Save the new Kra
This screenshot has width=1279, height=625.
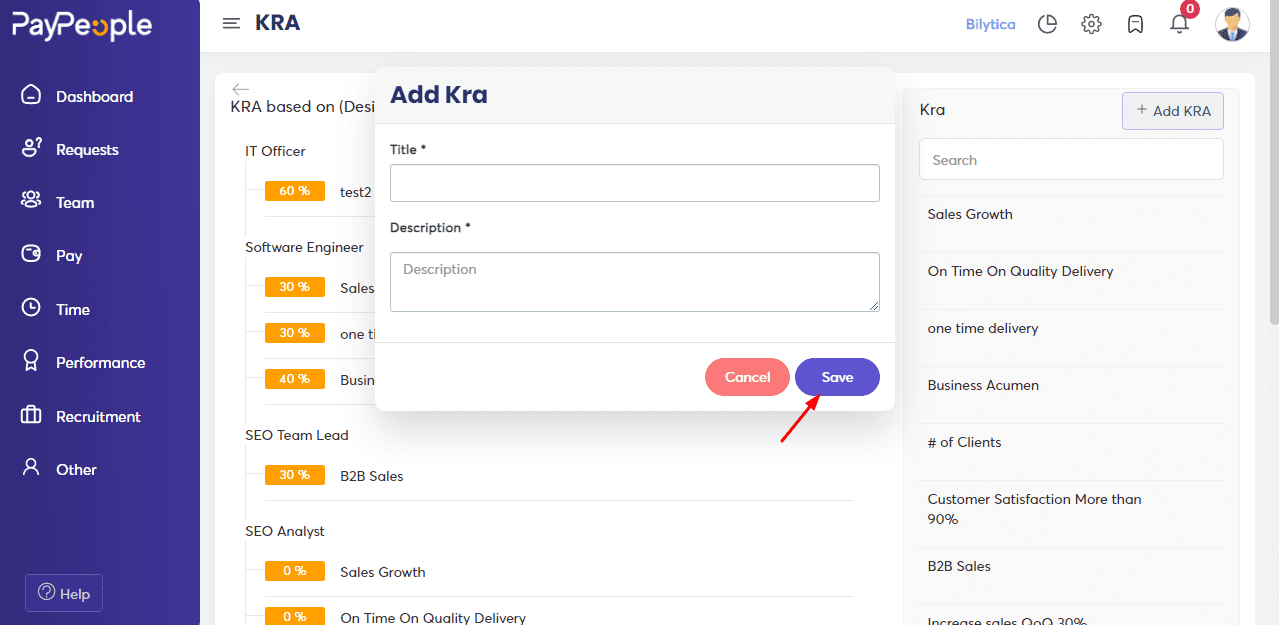point(837,377)
